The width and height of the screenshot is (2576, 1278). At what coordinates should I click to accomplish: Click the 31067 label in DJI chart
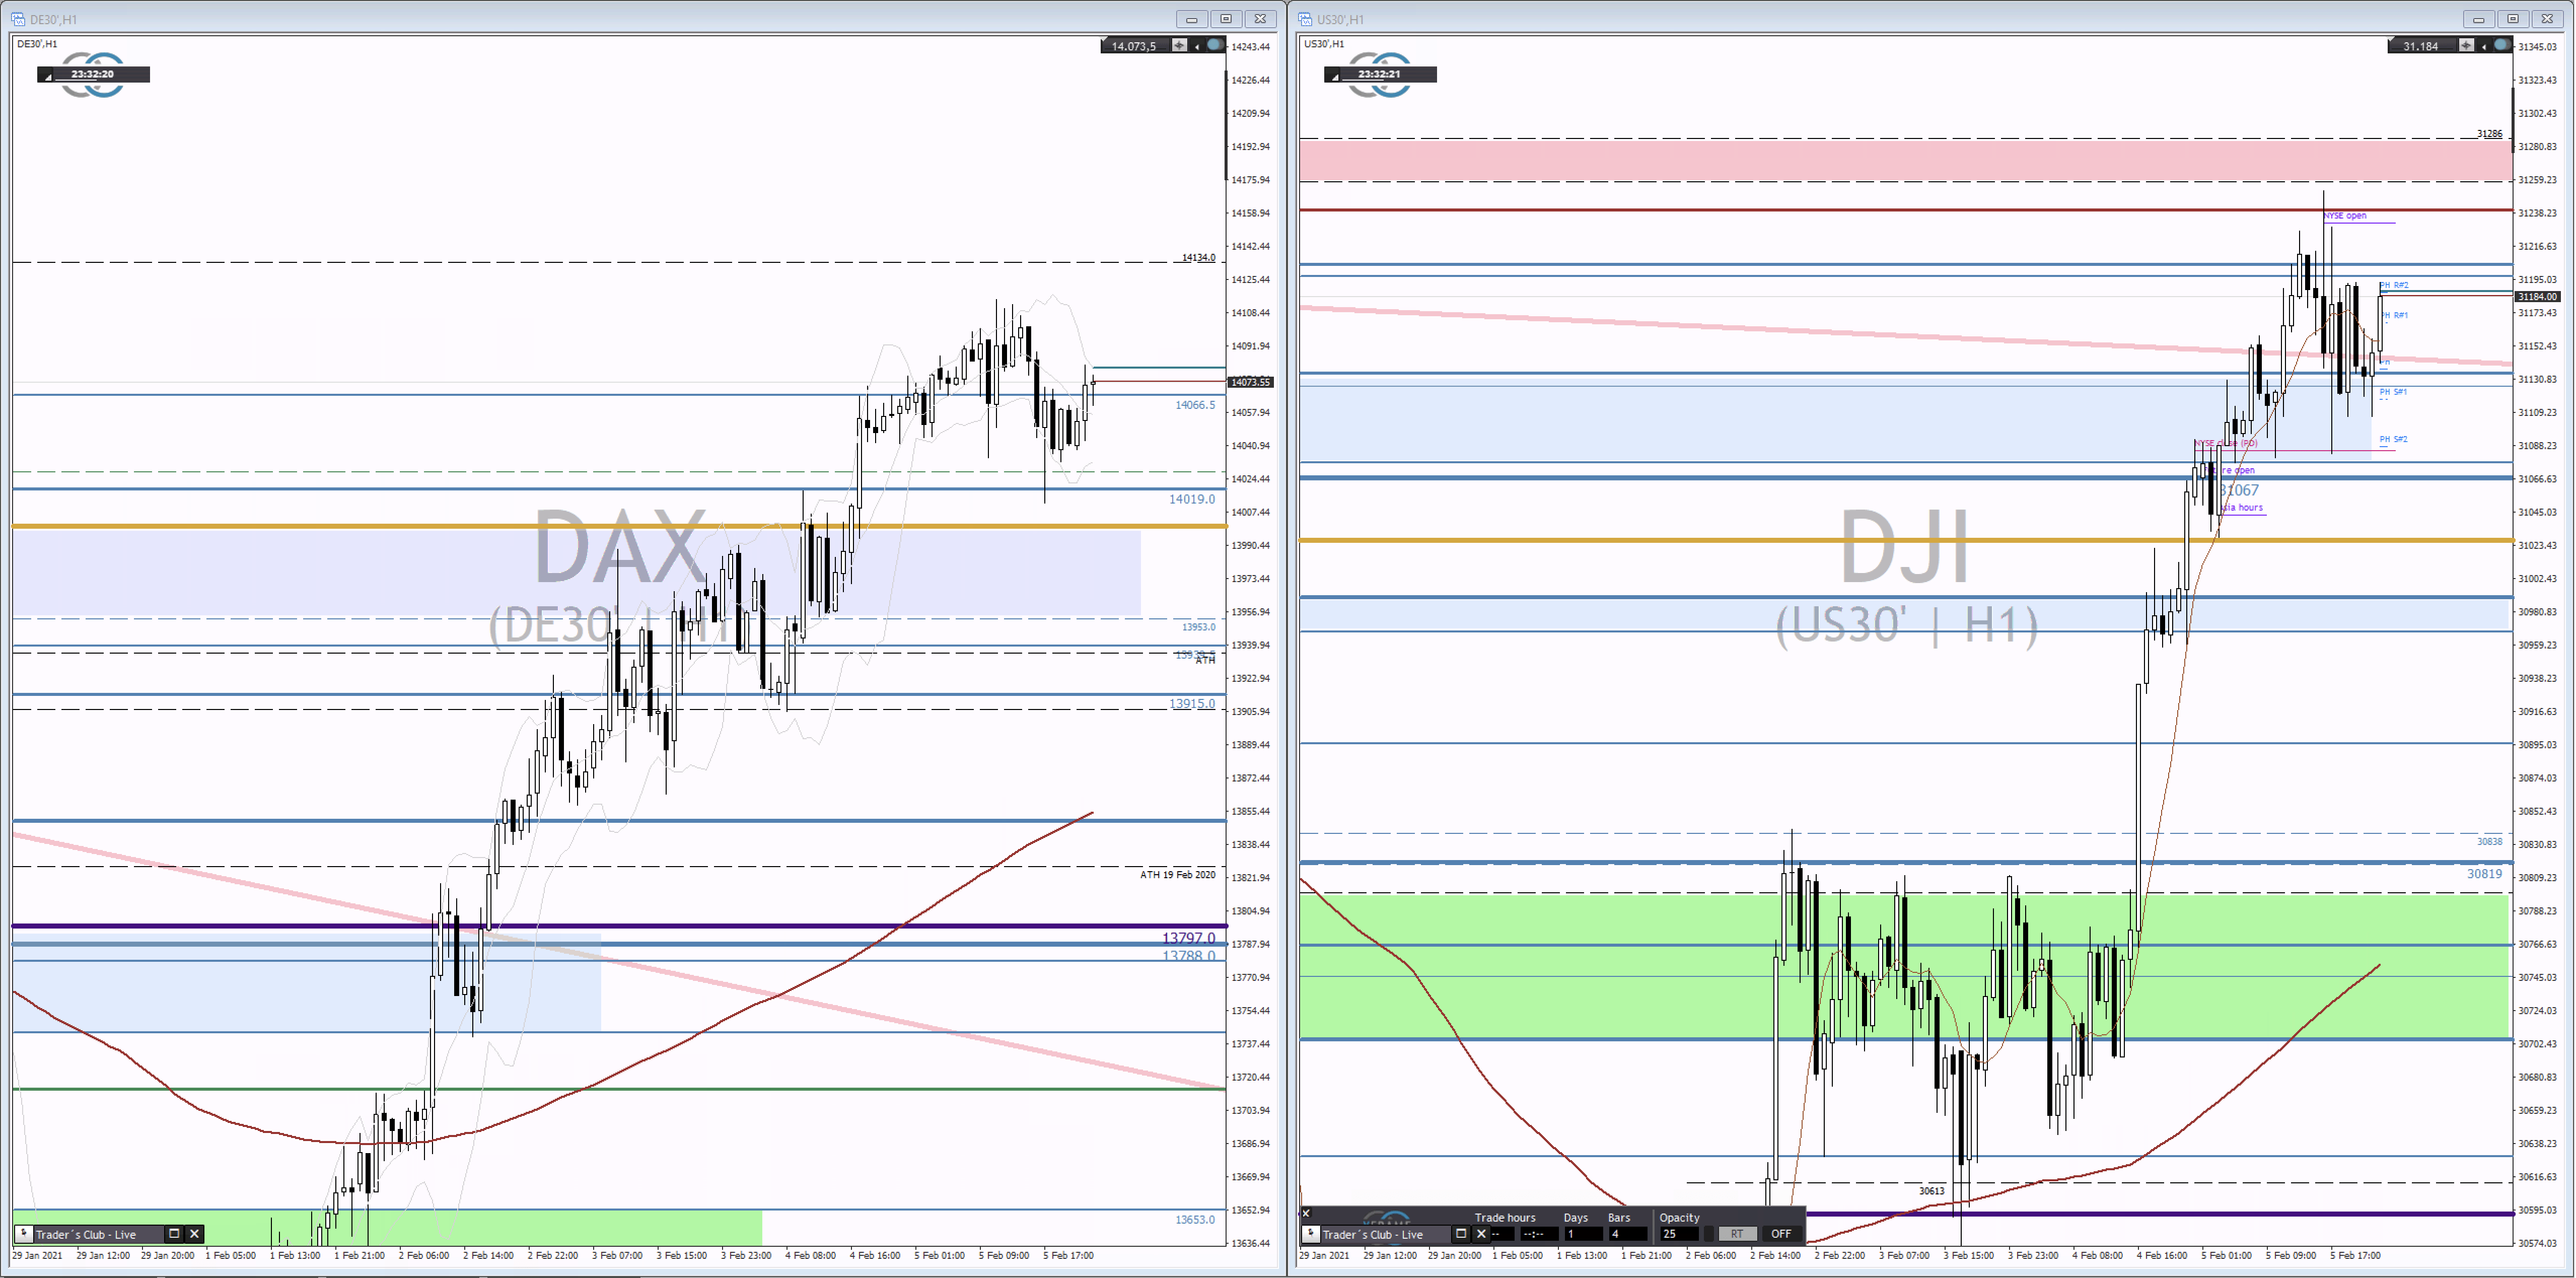(x=2239, y=490)
